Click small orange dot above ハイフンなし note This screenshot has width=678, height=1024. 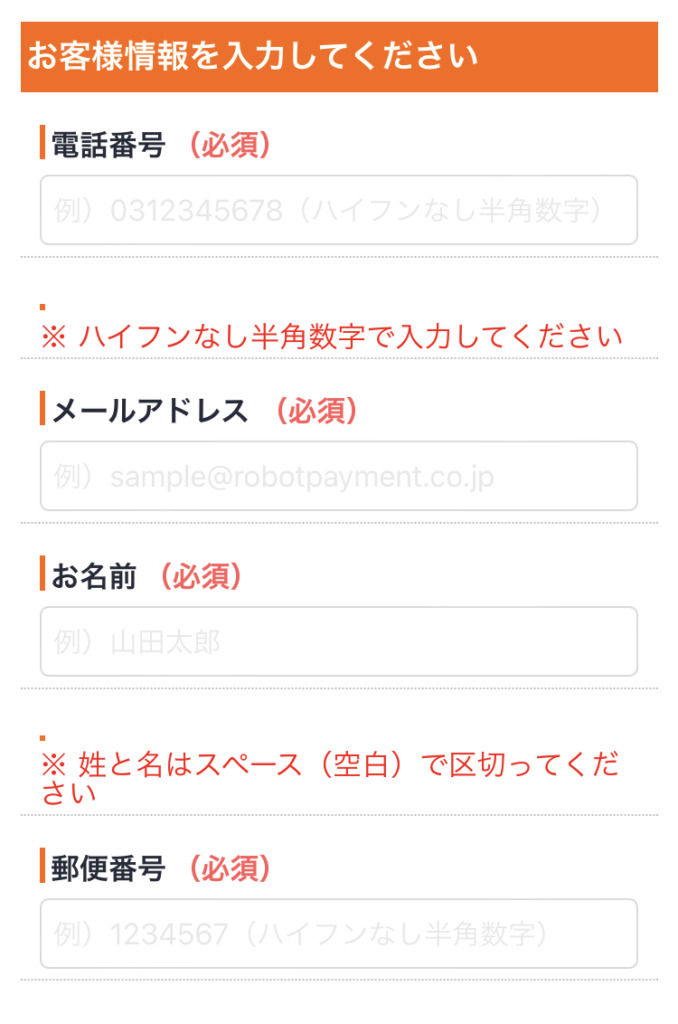click(42, 306)
